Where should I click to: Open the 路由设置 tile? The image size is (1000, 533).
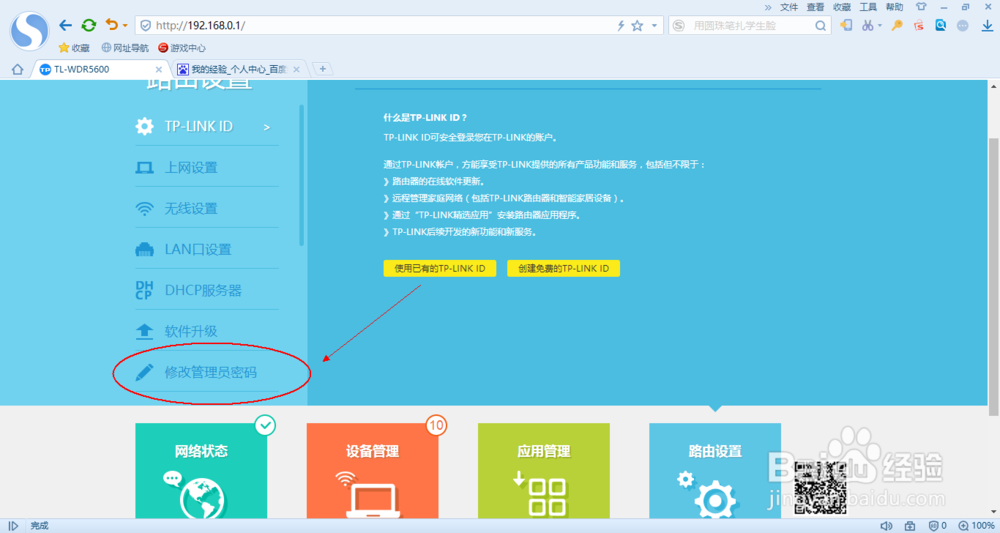point(715,471)
